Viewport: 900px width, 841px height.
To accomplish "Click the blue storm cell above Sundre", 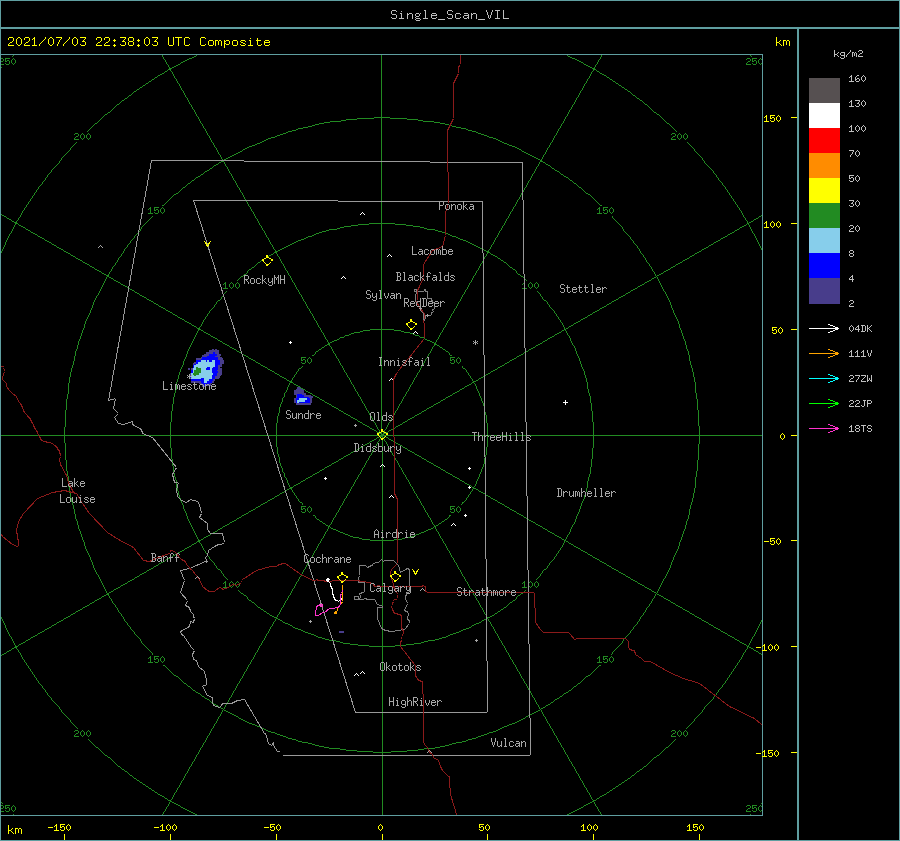I will click(302, 397).
